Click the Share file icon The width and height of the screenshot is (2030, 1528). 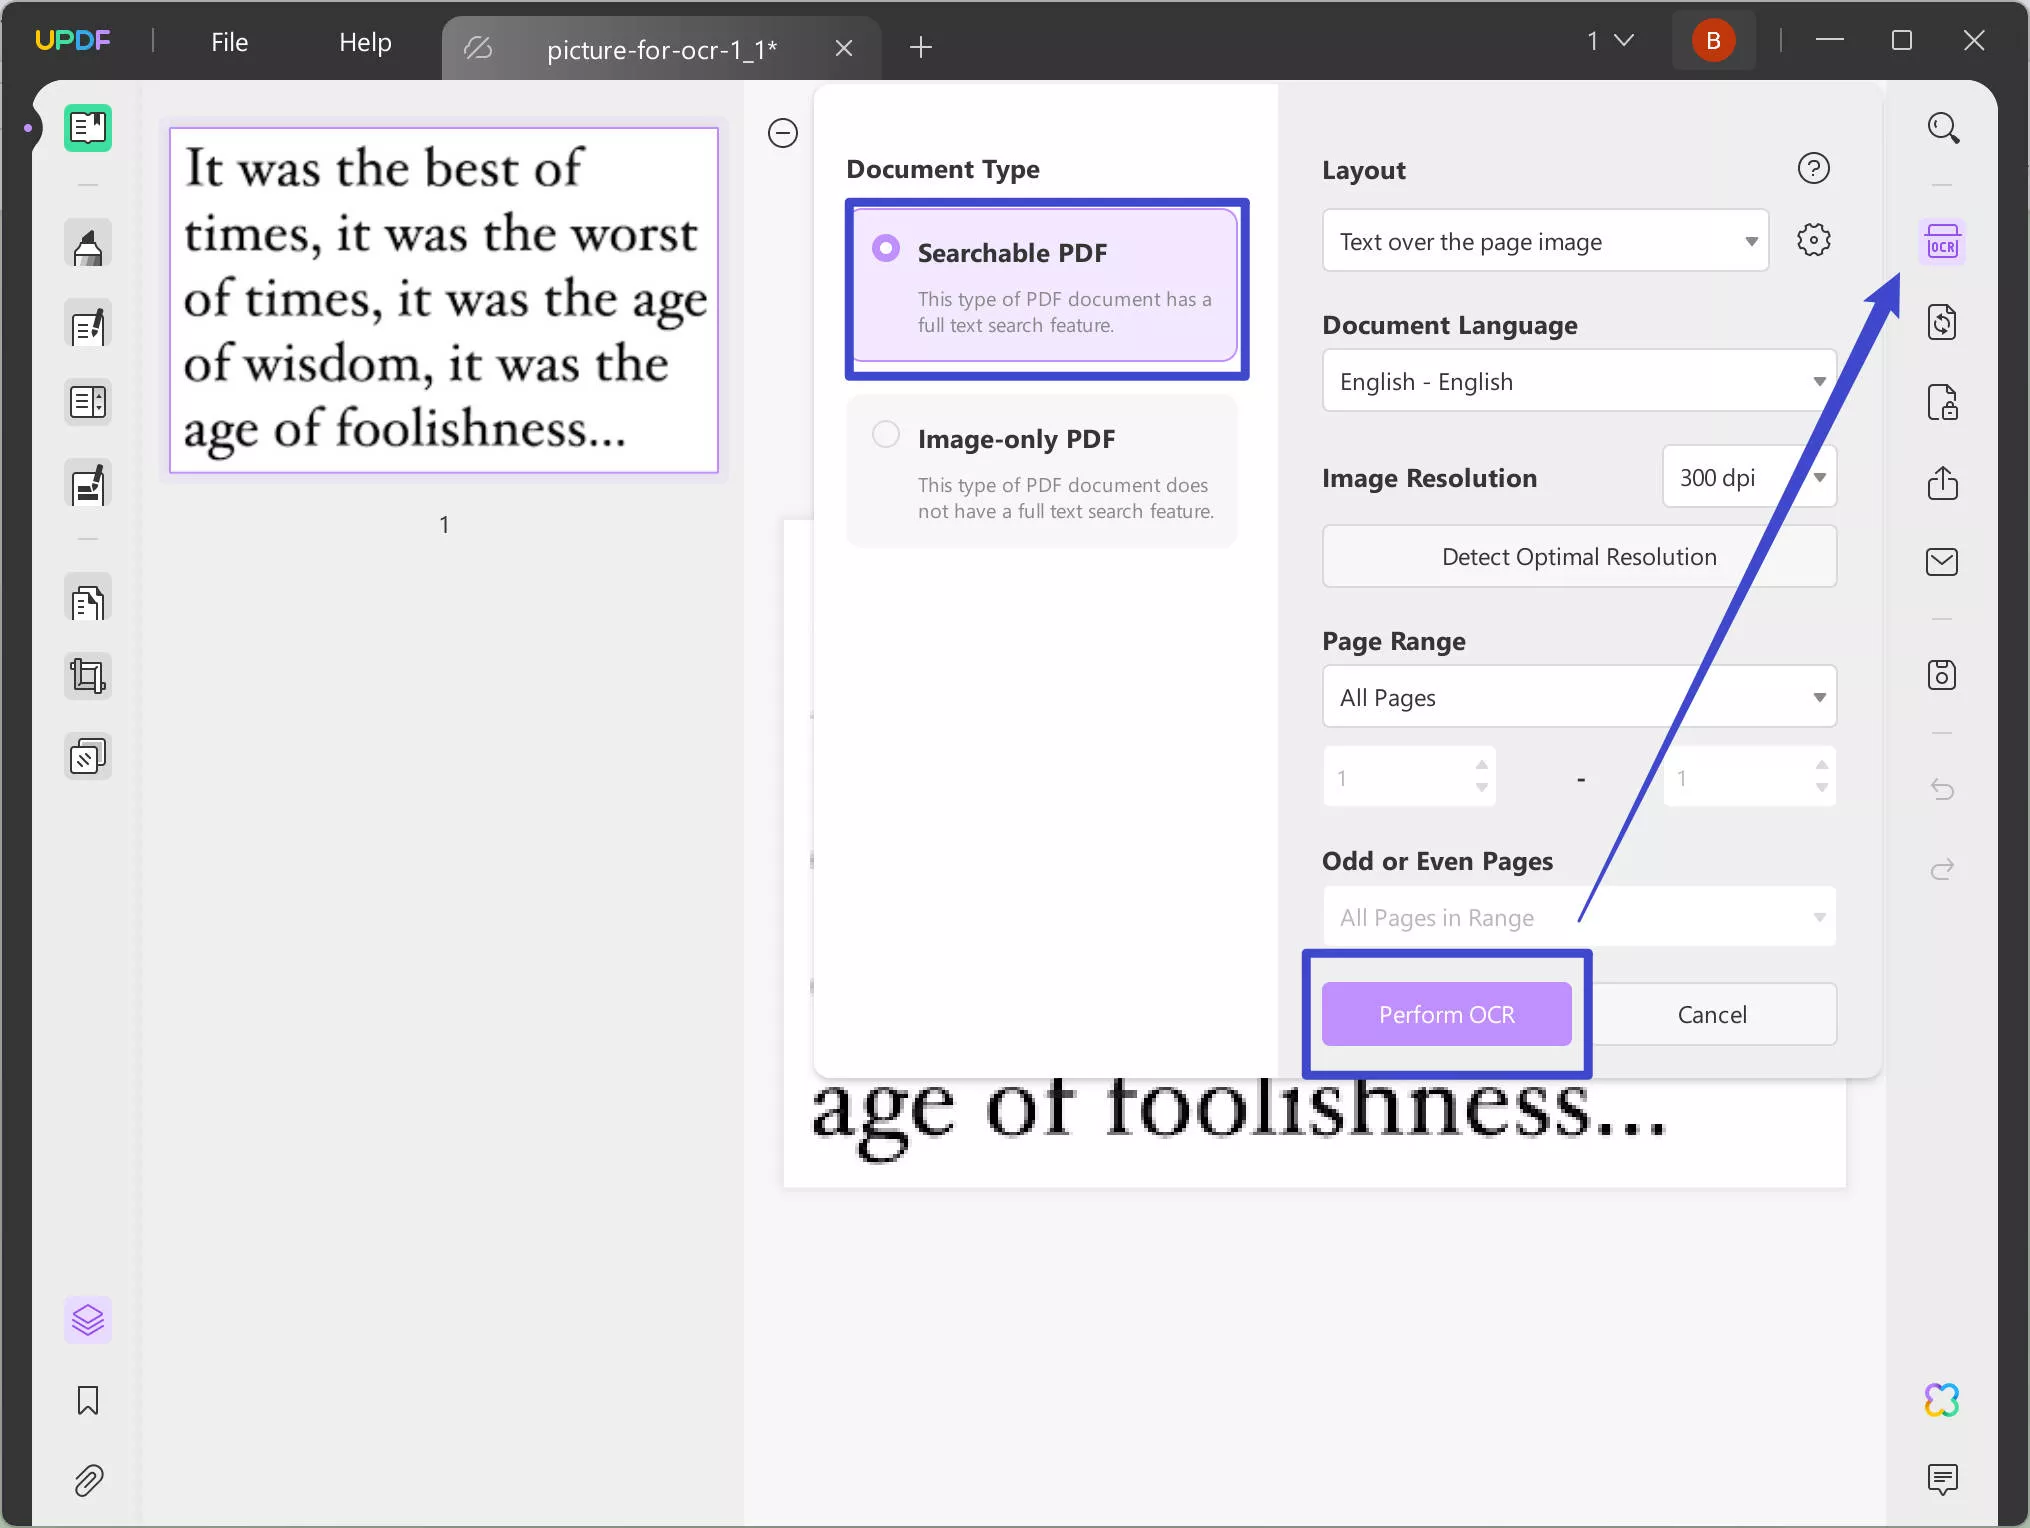point(1942,483)
